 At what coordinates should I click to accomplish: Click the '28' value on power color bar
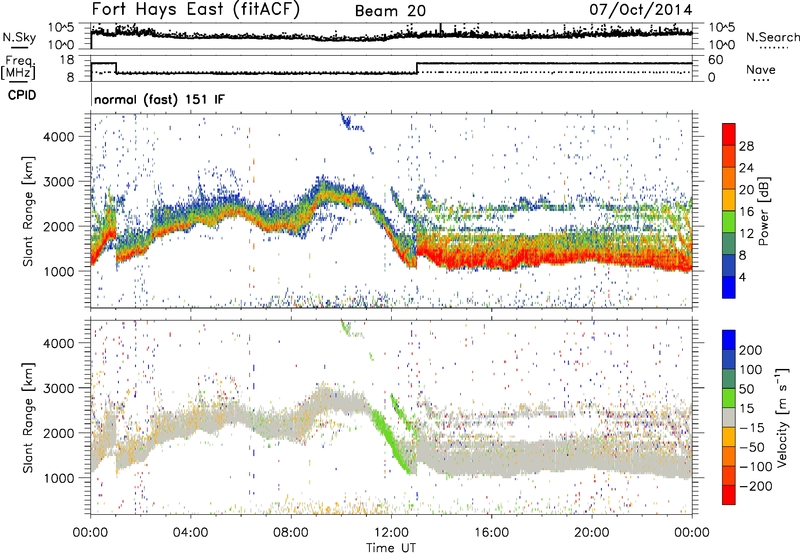[x=746, y=146]
